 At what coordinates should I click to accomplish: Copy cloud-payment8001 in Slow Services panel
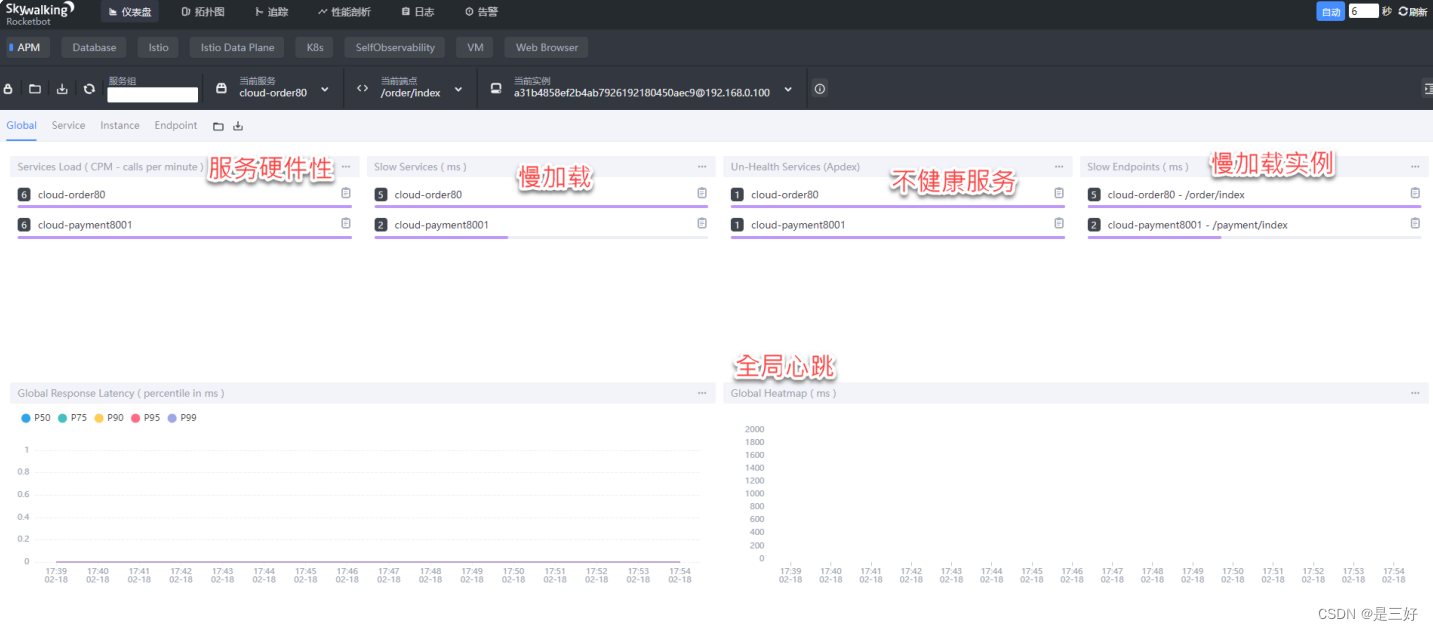pyautogui.click(x=702, y=223)
